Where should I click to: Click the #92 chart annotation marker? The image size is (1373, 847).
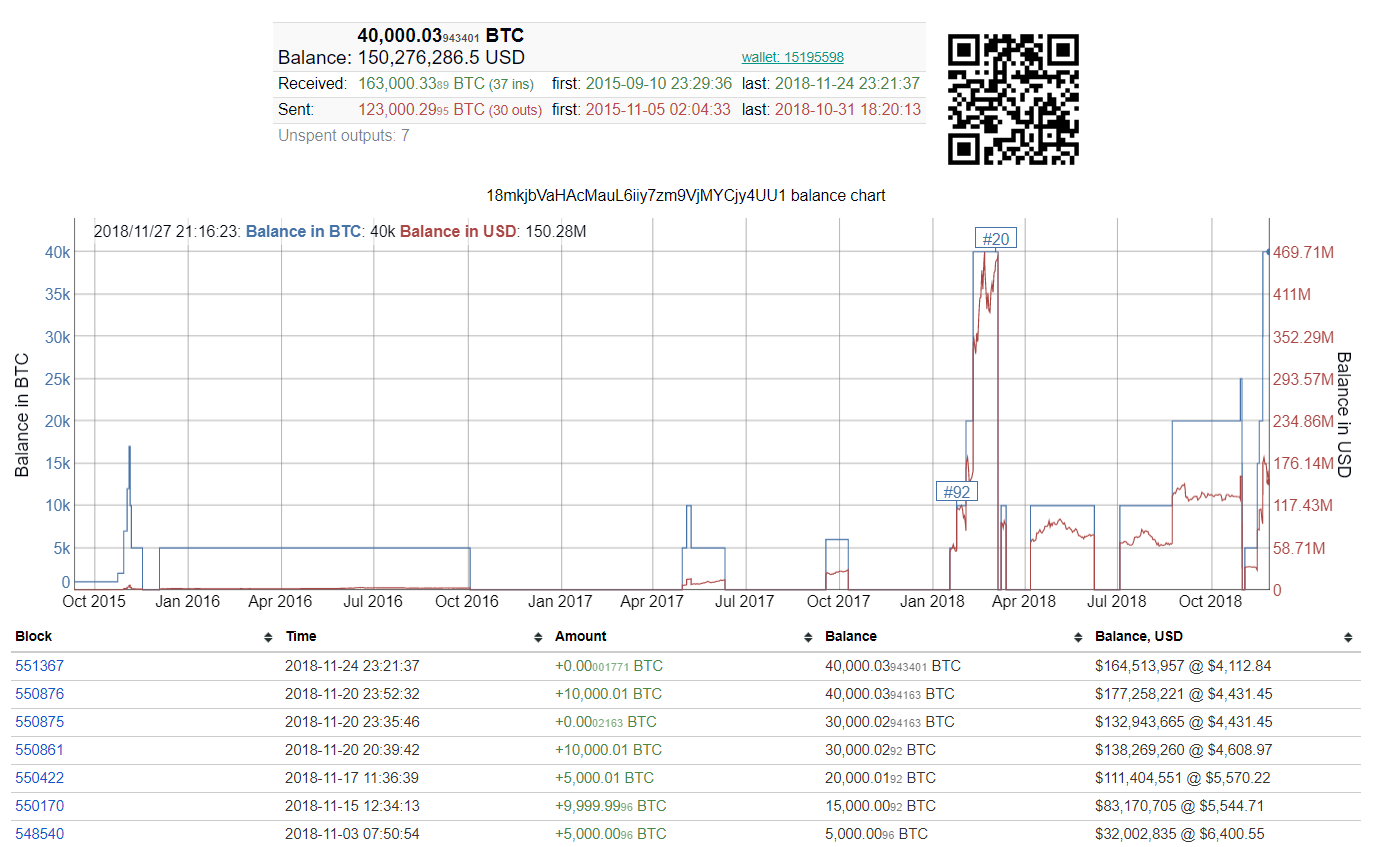[x=956, y=492]
